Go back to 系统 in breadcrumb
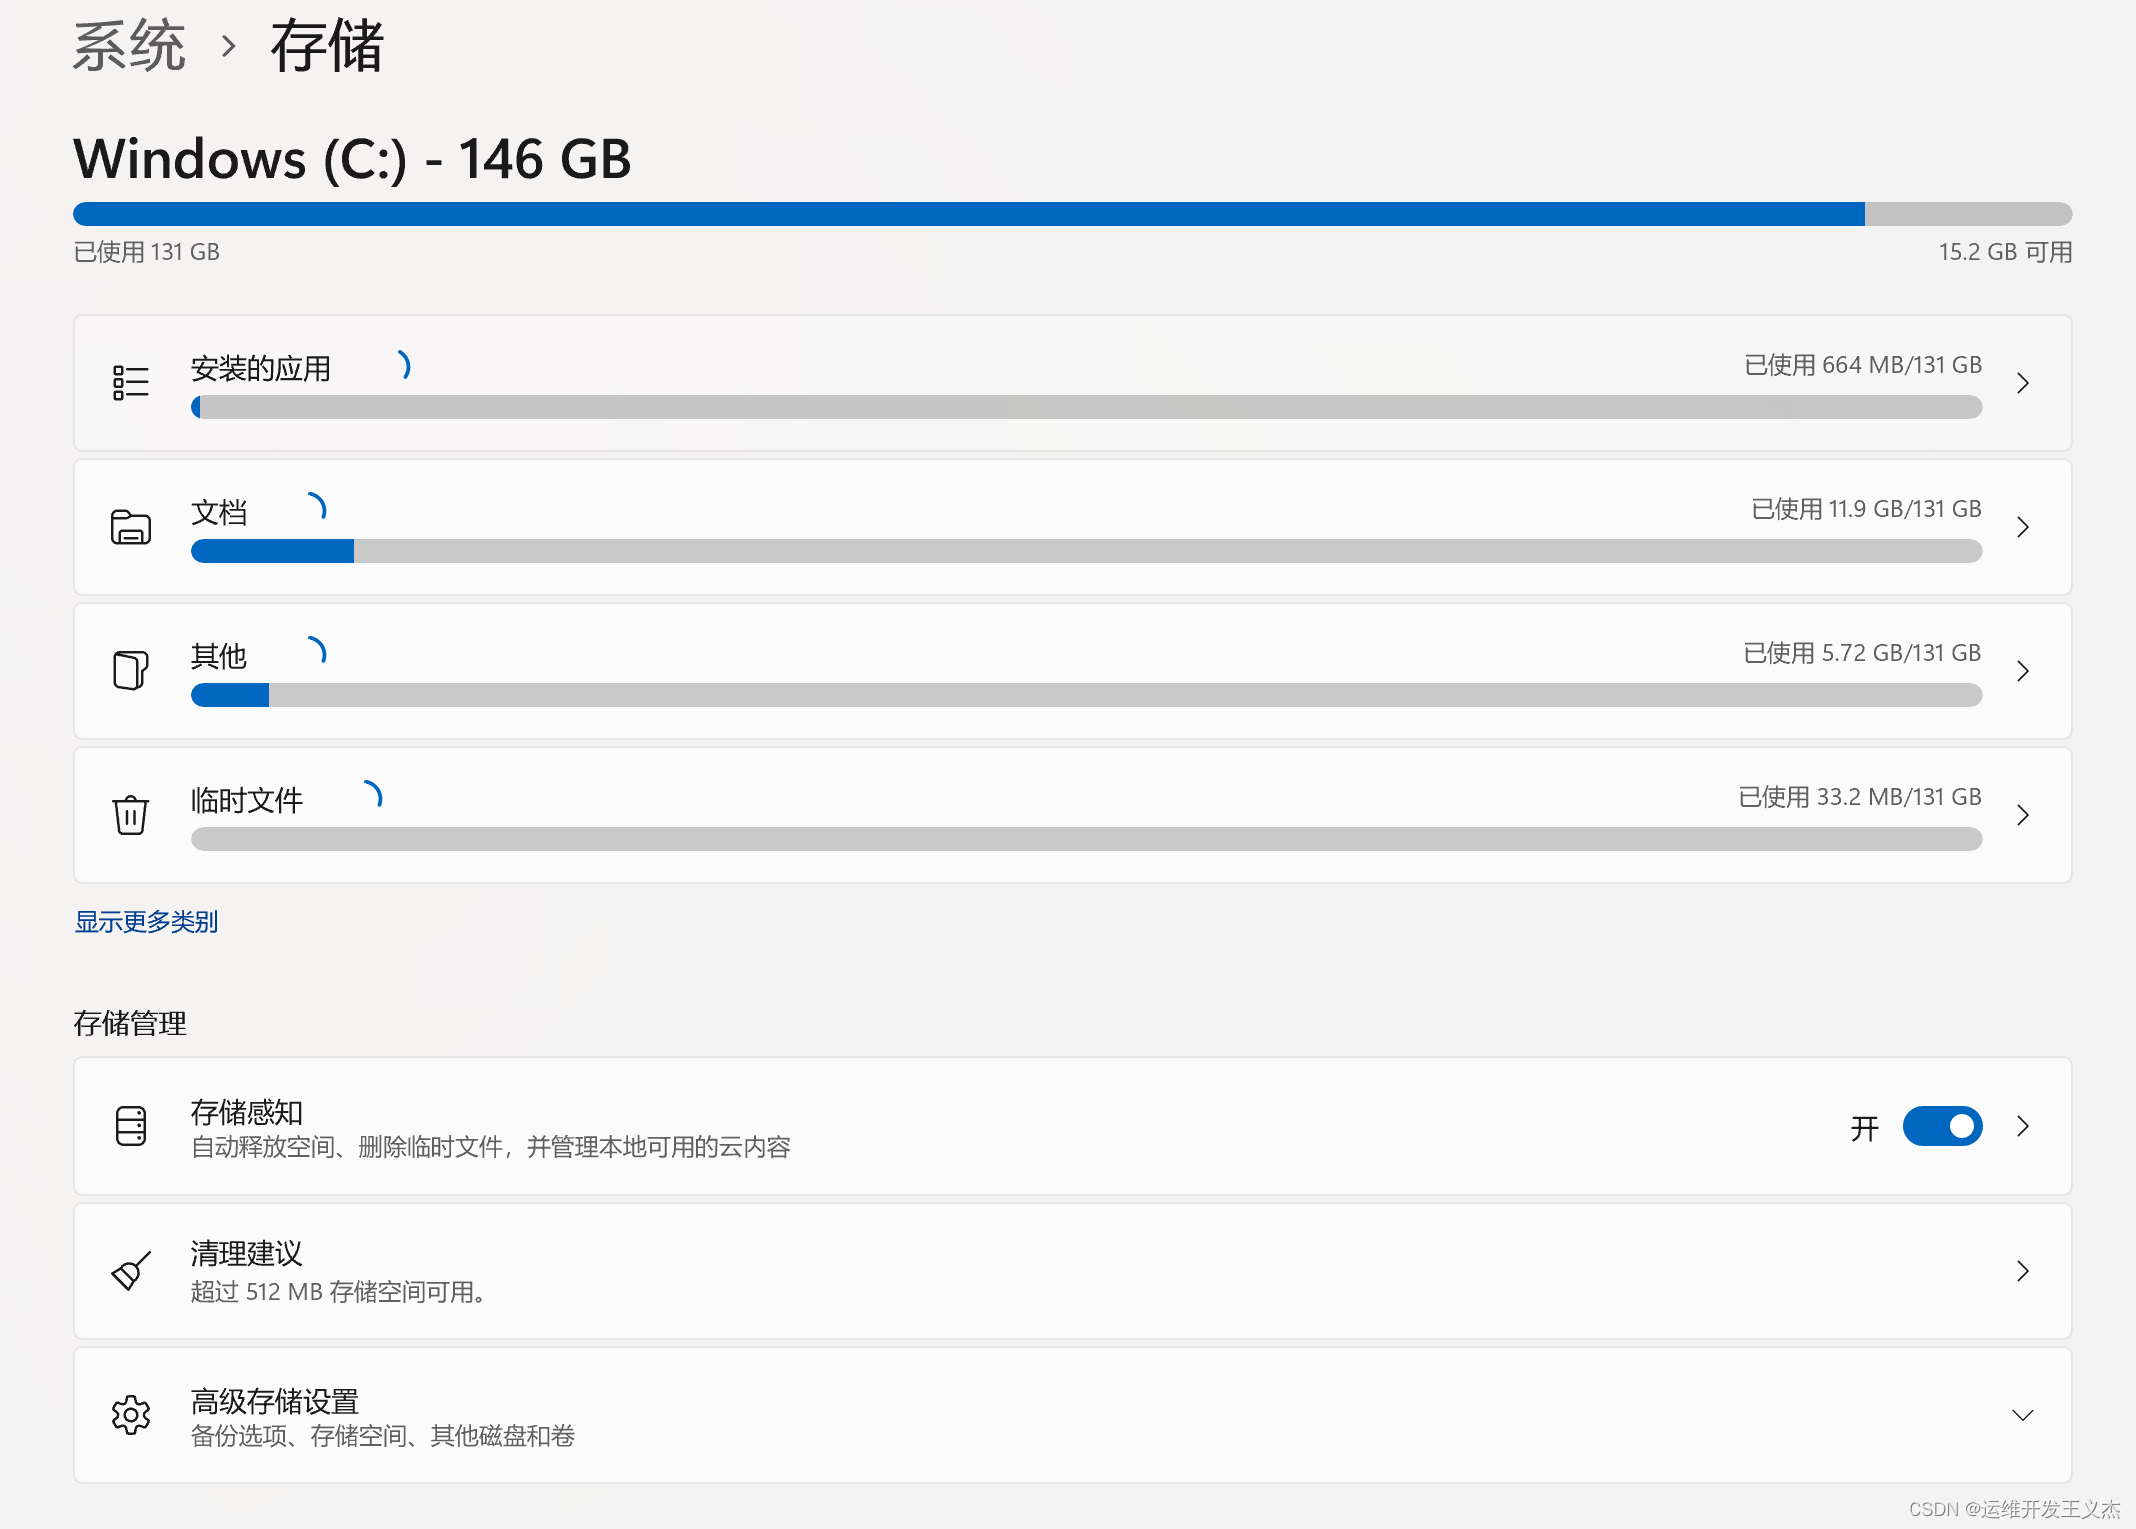The height and width of the screenshot is (1529, 2136). click(129, 47)
